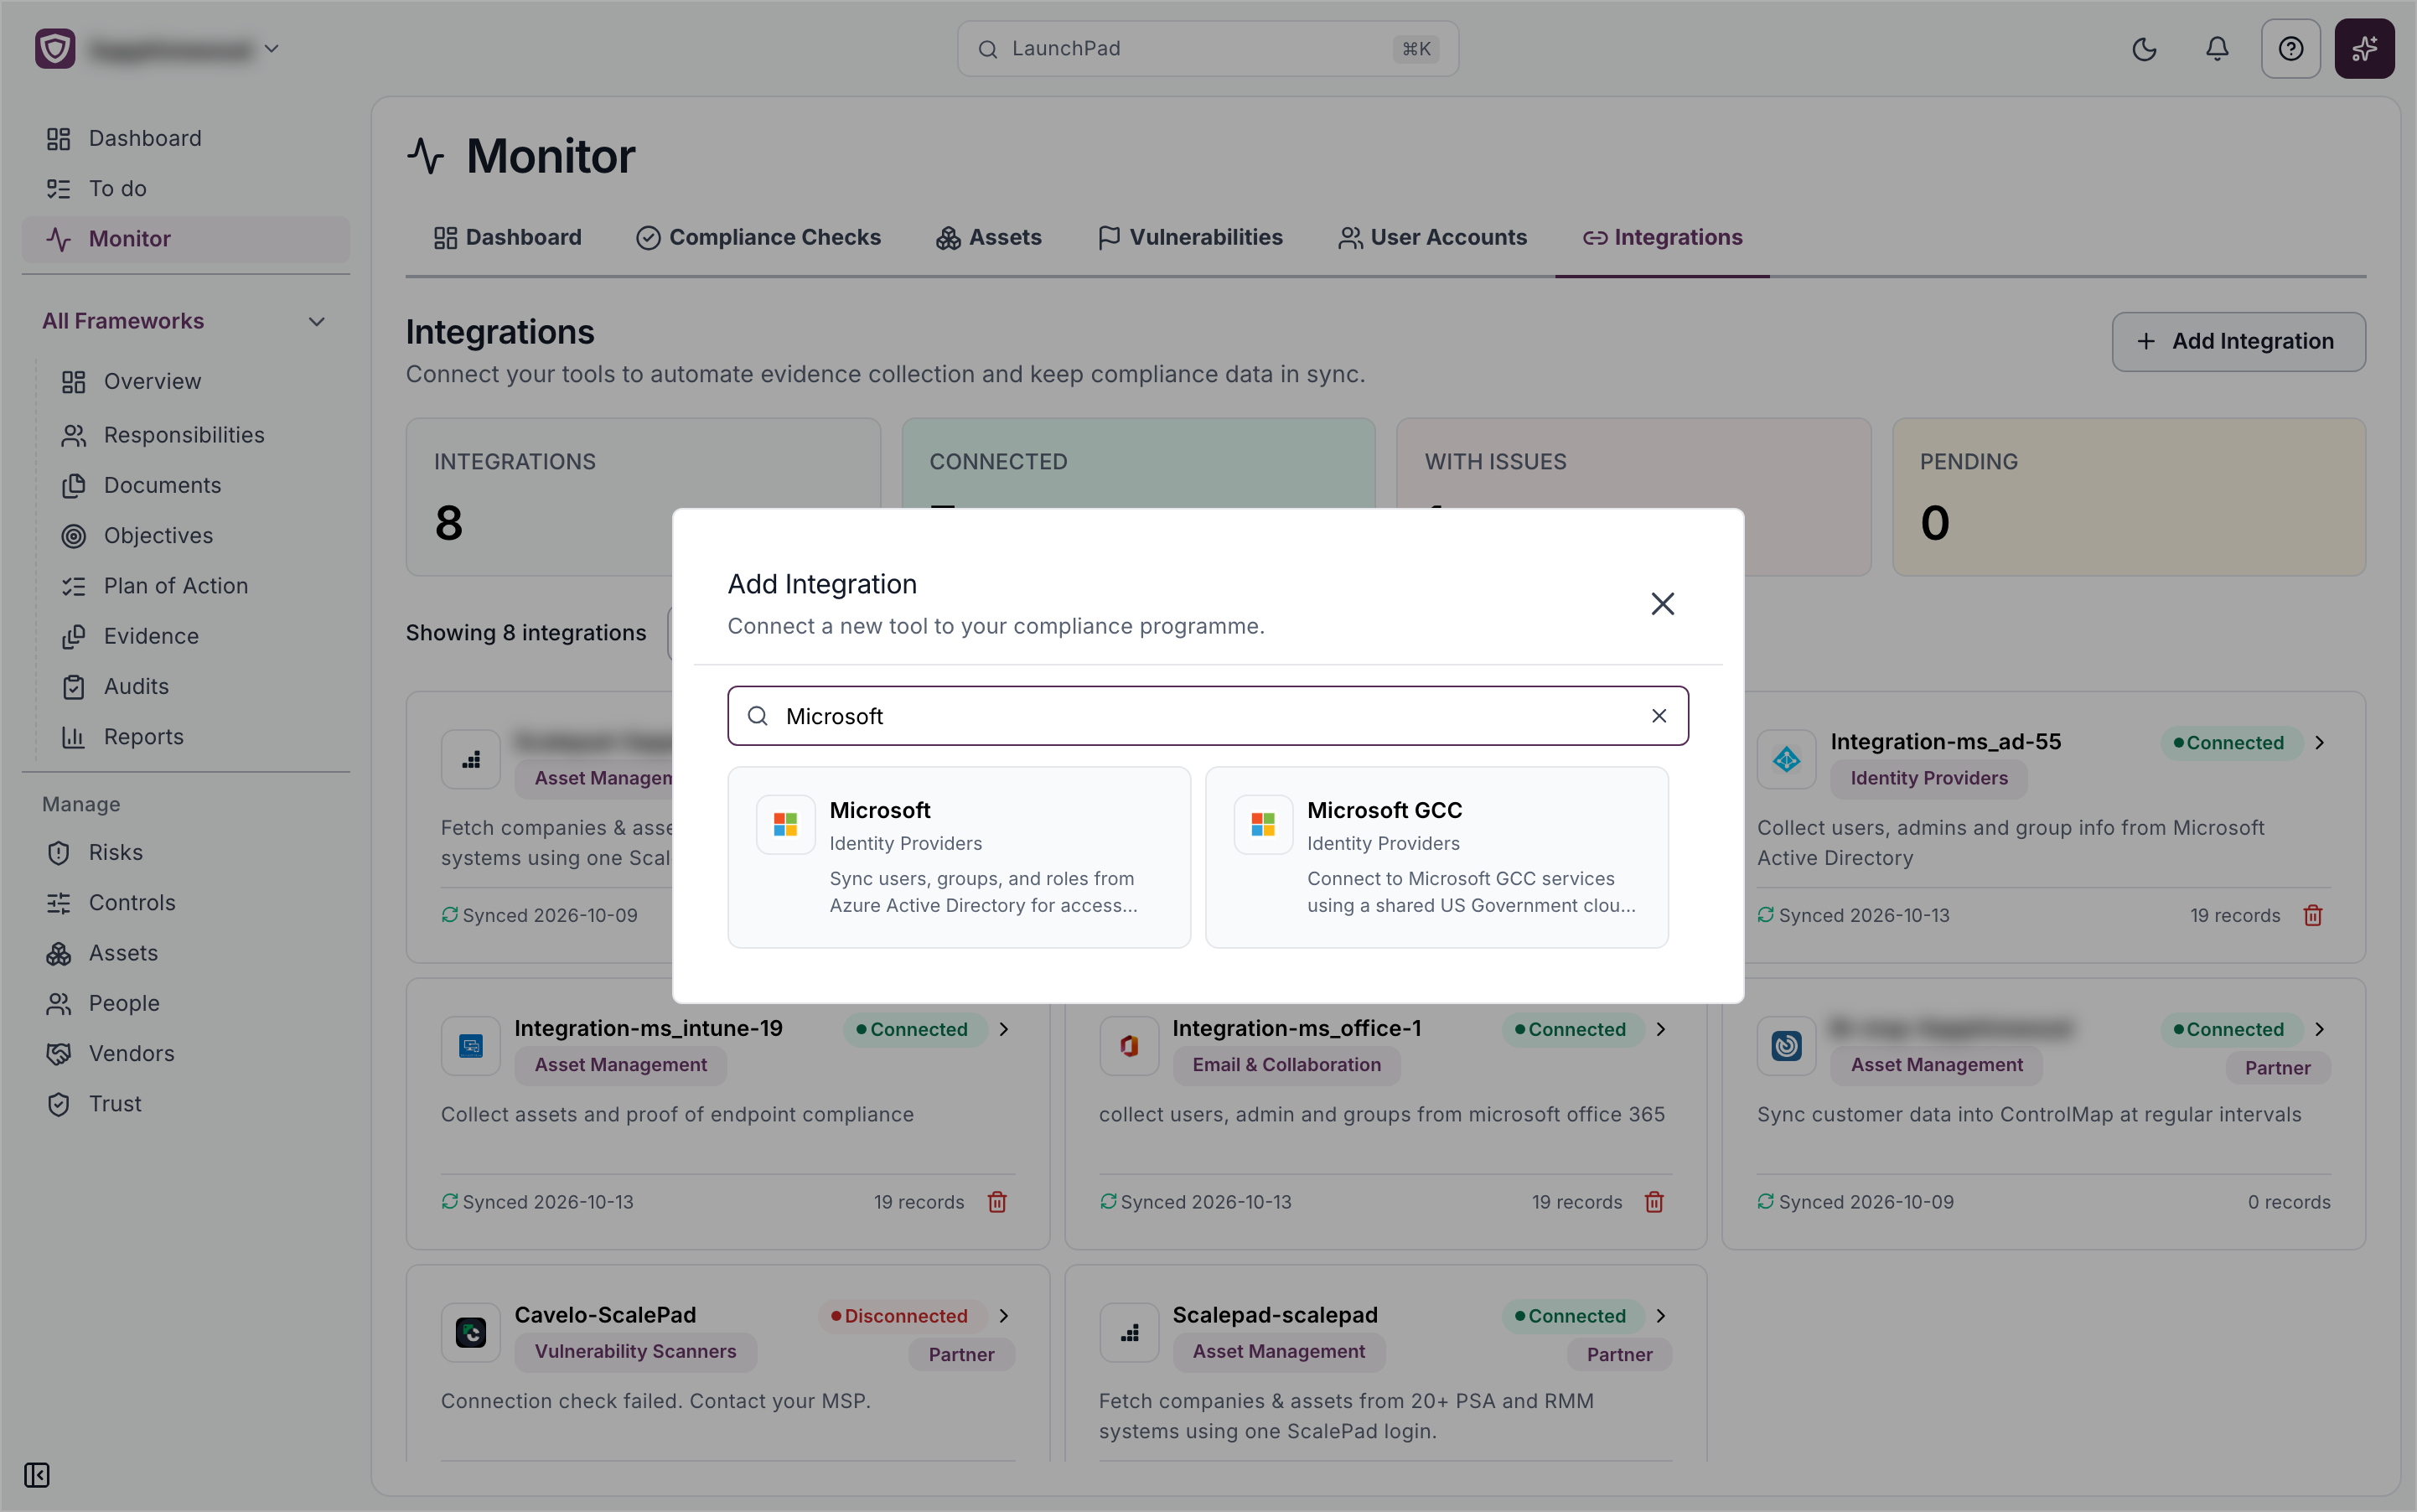Click the Office 365 logo icon

[x=1129, y=1047]
